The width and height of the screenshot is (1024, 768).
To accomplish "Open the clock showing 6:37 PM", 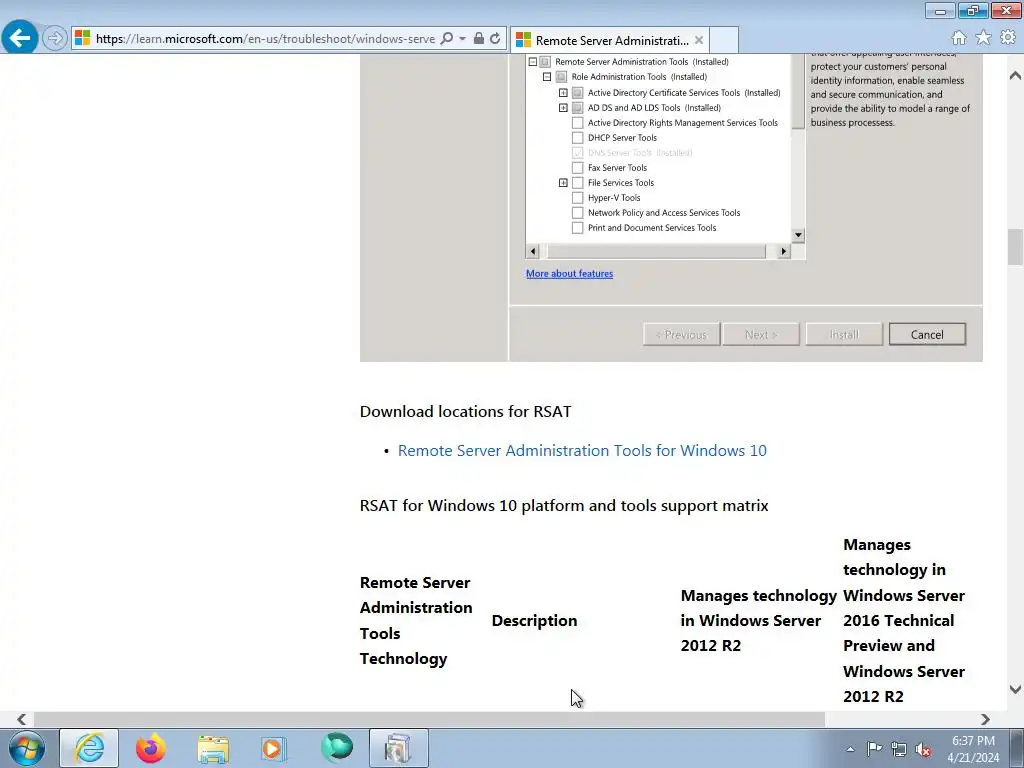I will pyautogui.click(x=973, y=749).
